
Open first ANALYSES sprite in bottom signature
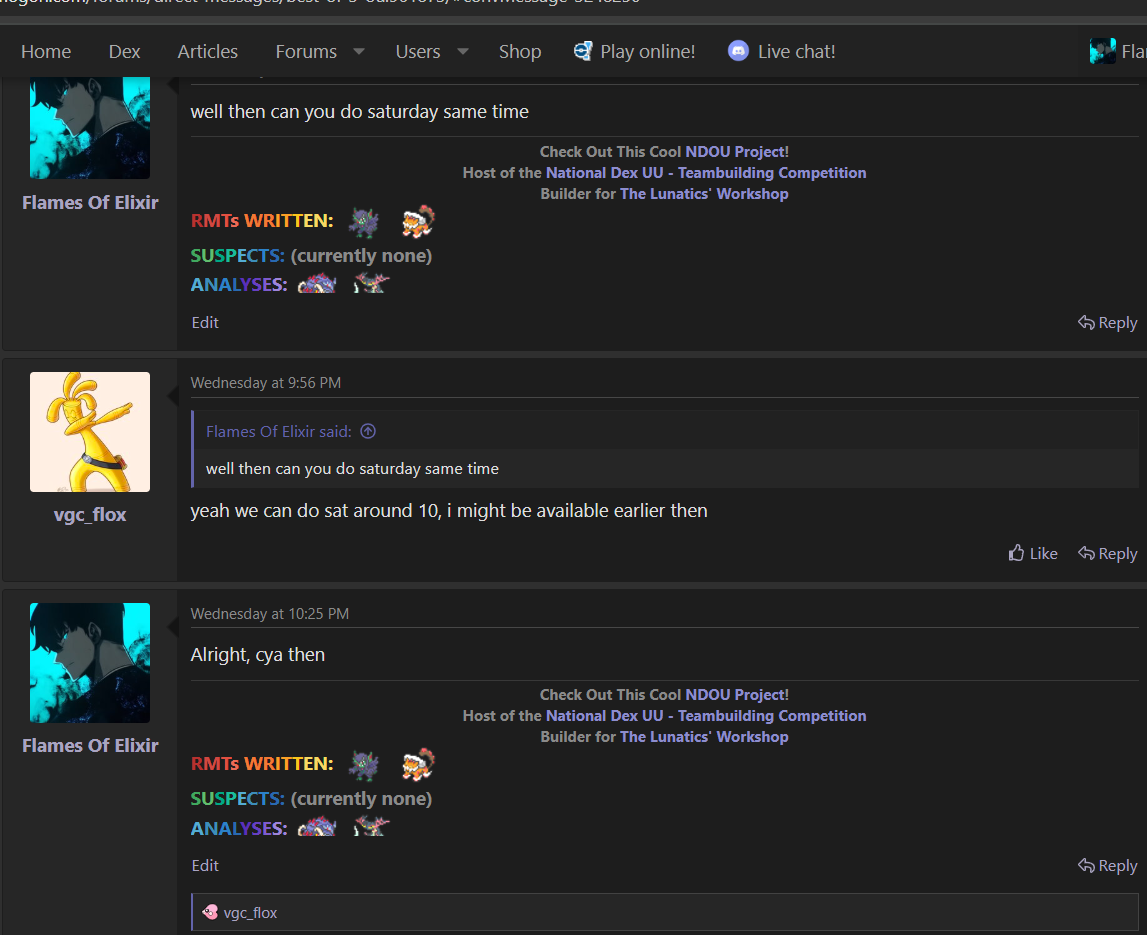click(x=317, y=827)
